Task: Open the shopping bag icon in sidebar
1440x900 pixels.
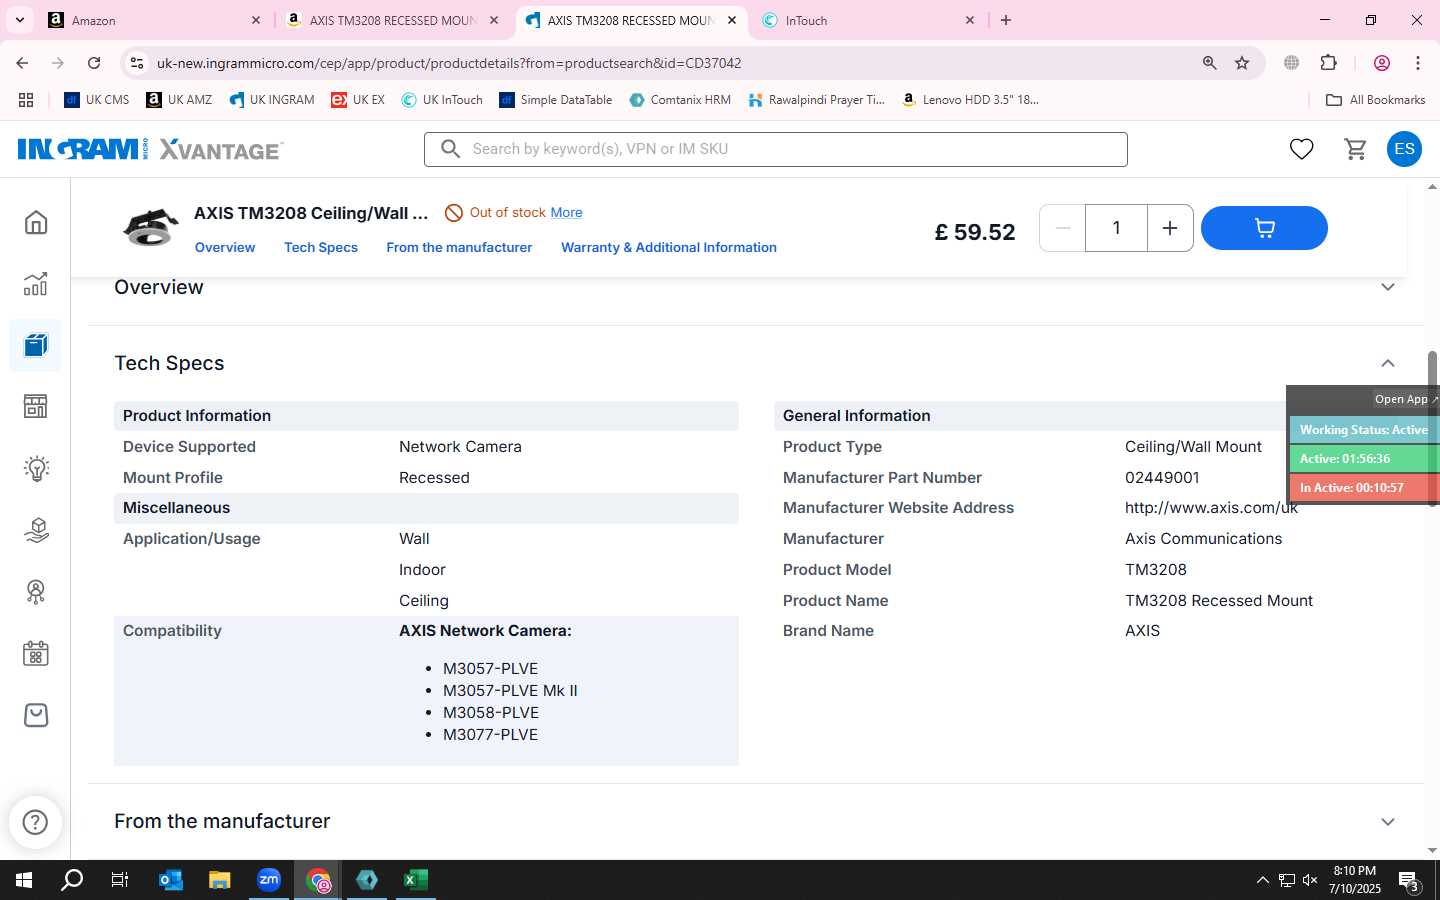Action: [x=36, y=715]
